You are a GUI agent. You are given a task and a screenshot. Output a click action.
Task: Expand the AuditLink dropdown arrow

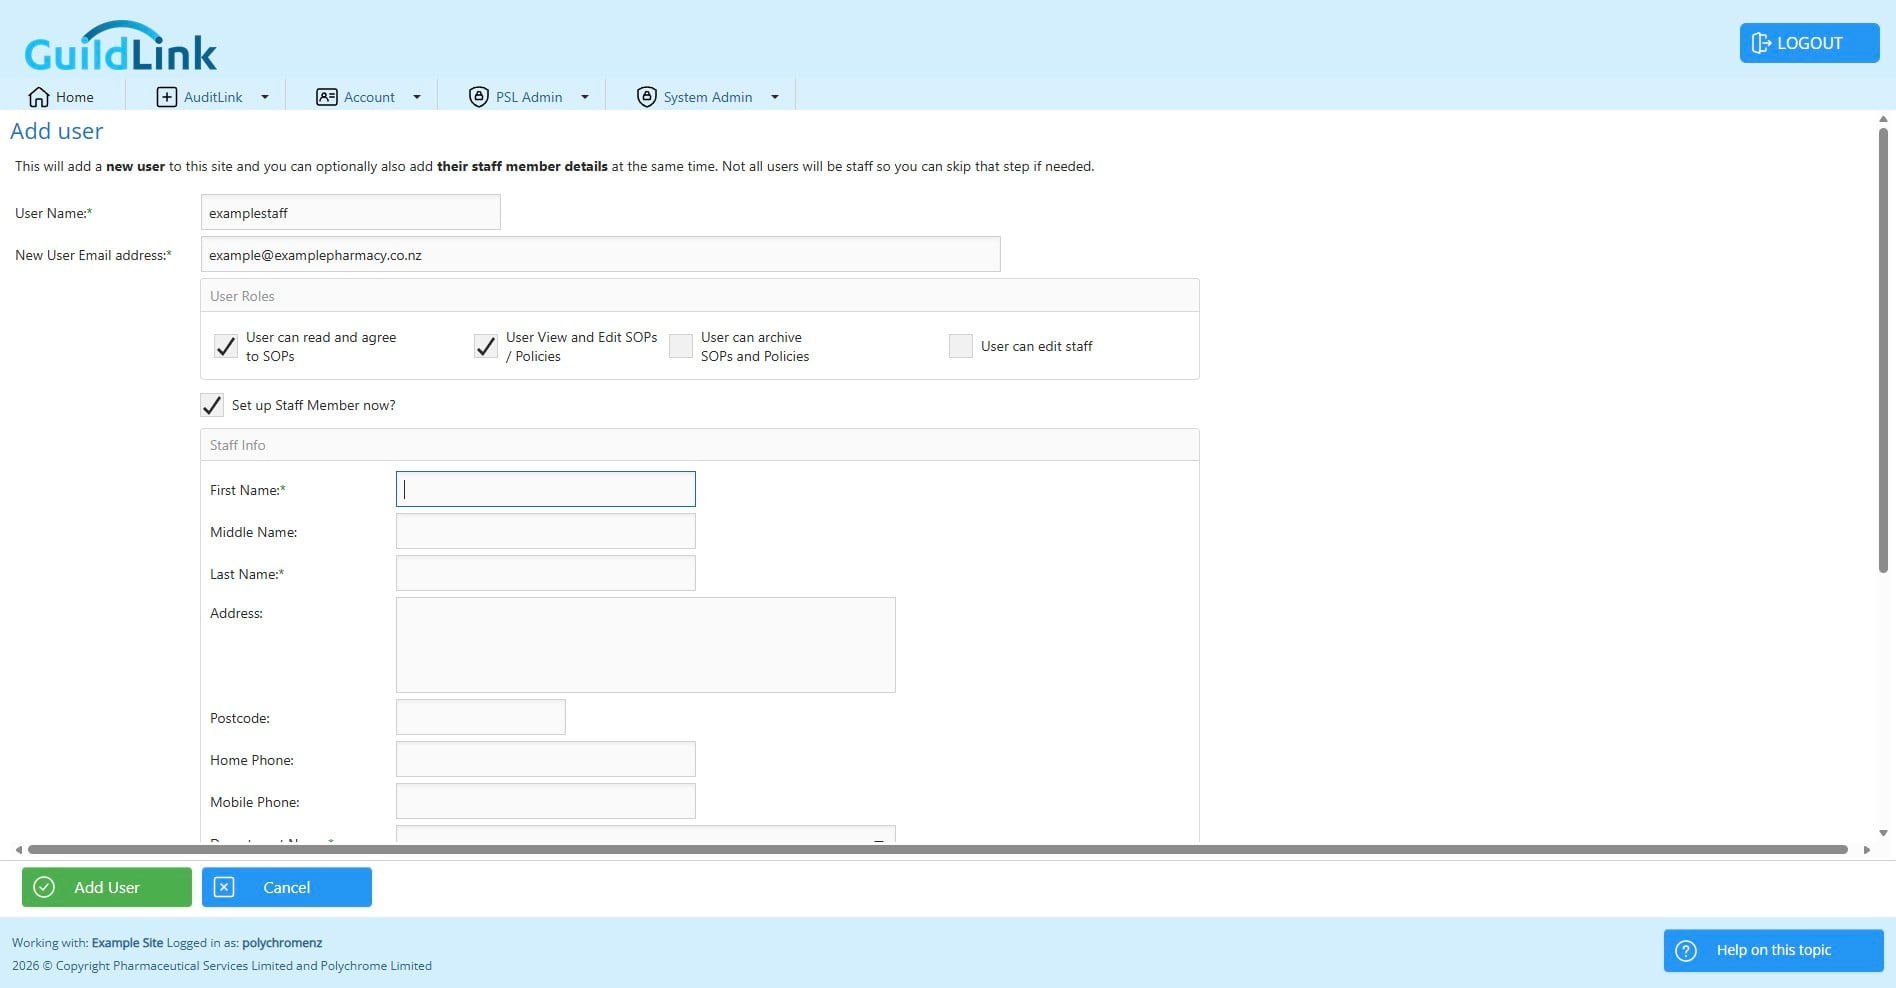coord(265,97)
